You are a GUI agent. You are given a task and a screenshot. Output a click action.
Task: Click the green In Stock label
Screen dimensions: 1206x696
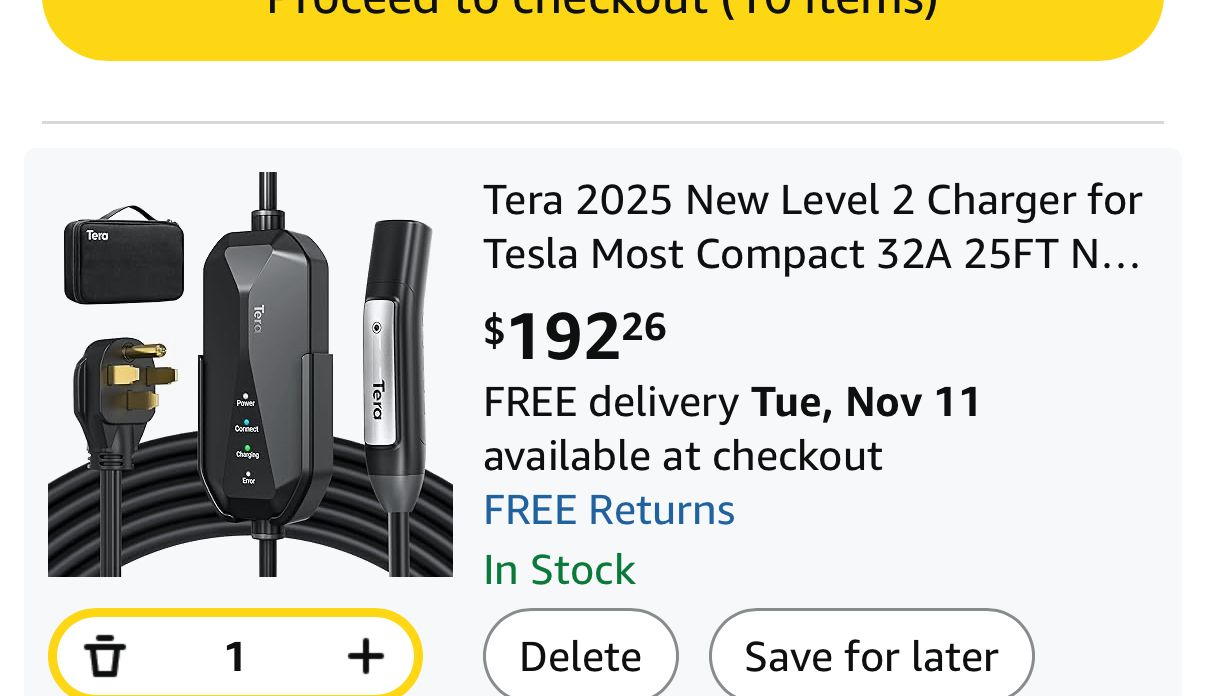tap(559, 570)
